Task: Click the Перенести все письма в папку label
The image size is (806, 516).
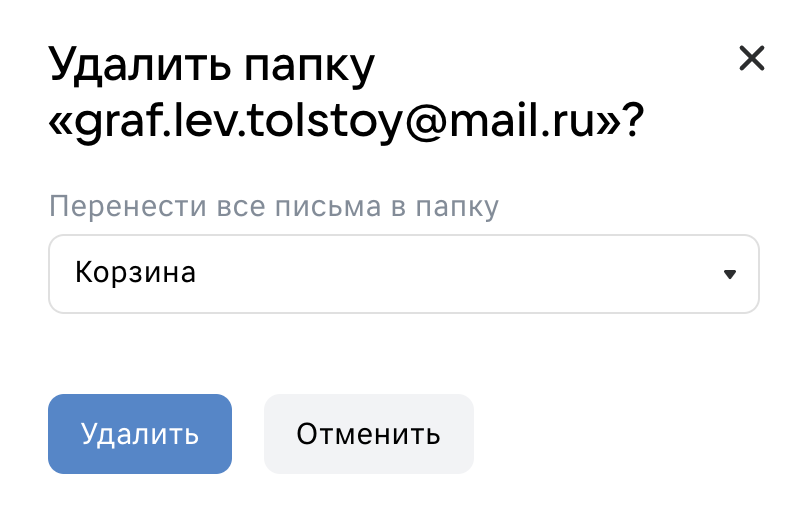Action: [x=273, y=207]
